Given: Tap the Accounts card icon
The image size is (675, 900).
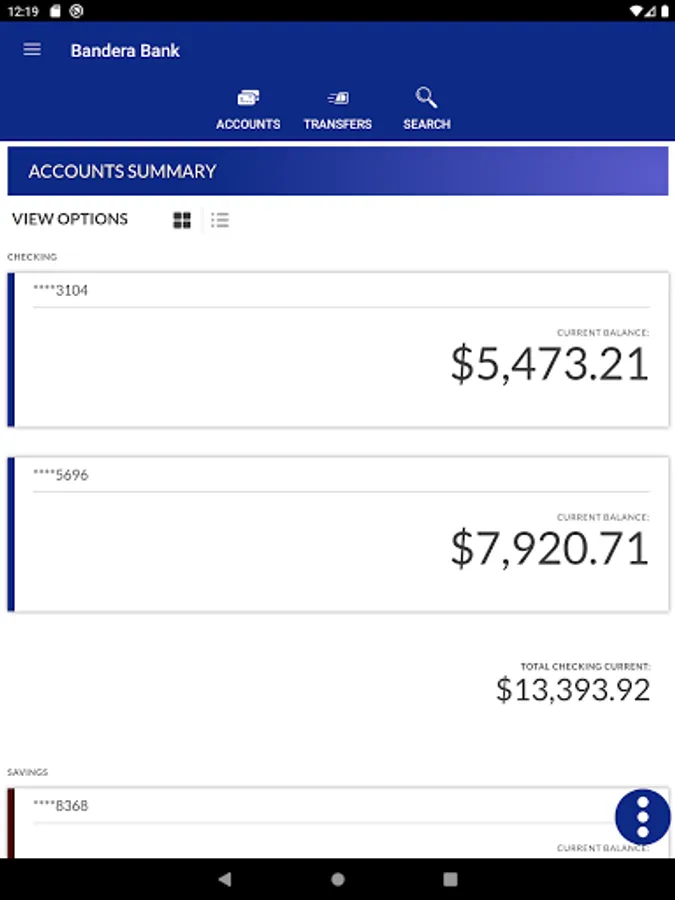Looking at the screenshot, I should pos(248,98).
